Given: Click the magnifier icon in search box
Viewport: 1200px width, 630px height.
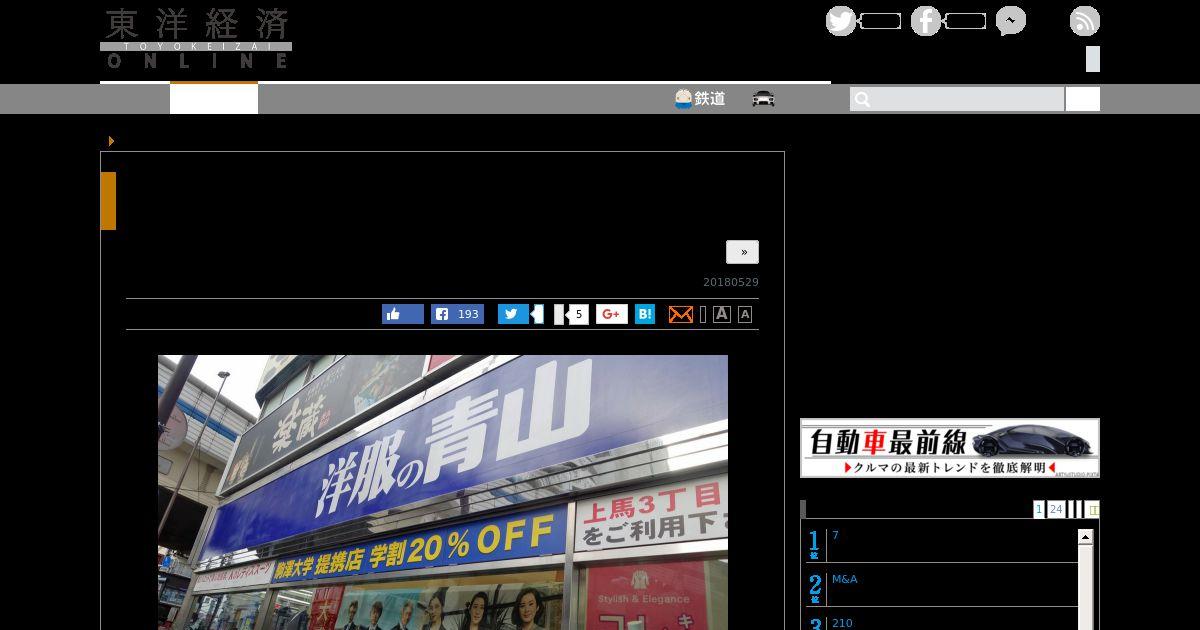Looking at the screenshot, I should (863, 99).
